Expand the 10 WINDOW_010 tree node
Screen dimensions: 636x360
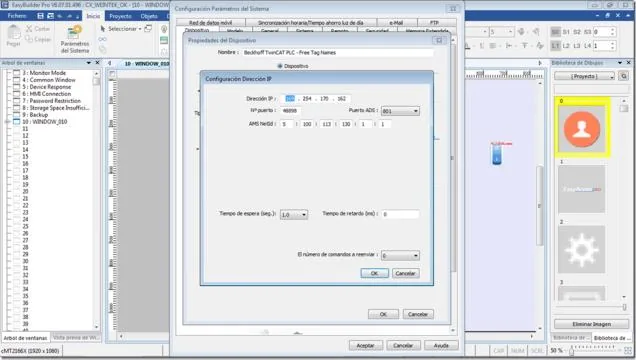7,122
